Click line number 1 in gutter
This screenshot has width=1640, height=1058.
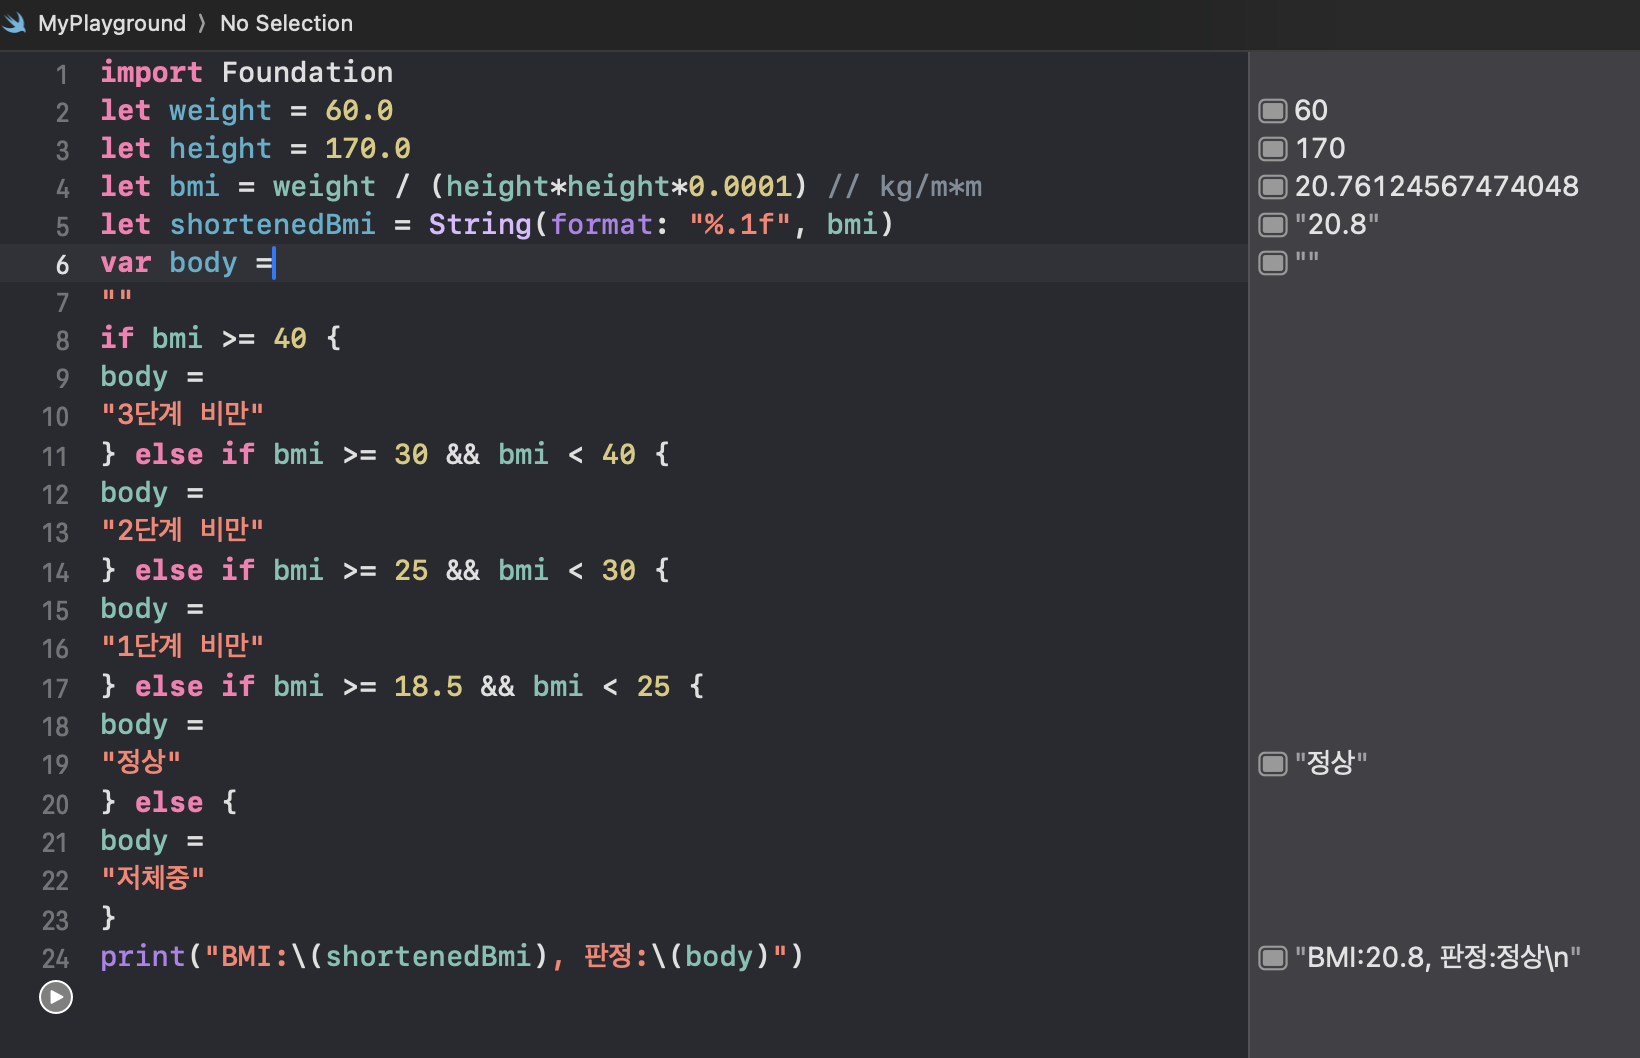point(62,75)
